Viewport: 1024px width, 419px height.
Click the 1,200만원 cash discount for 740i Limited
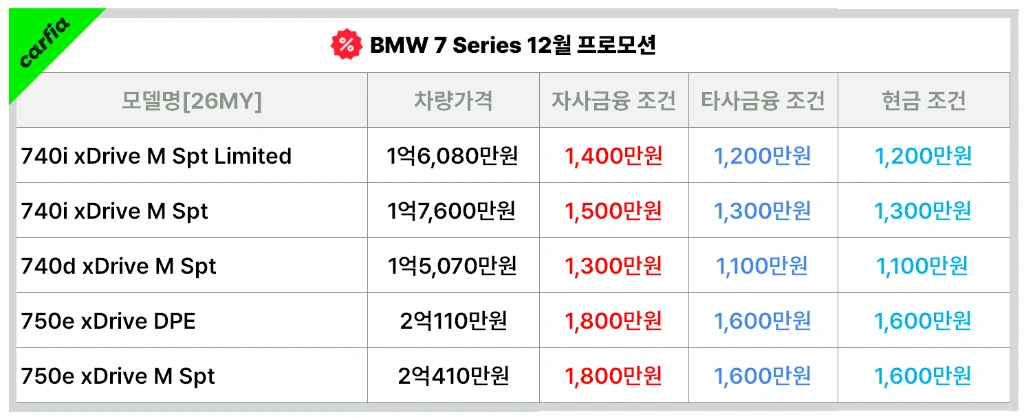923,156
